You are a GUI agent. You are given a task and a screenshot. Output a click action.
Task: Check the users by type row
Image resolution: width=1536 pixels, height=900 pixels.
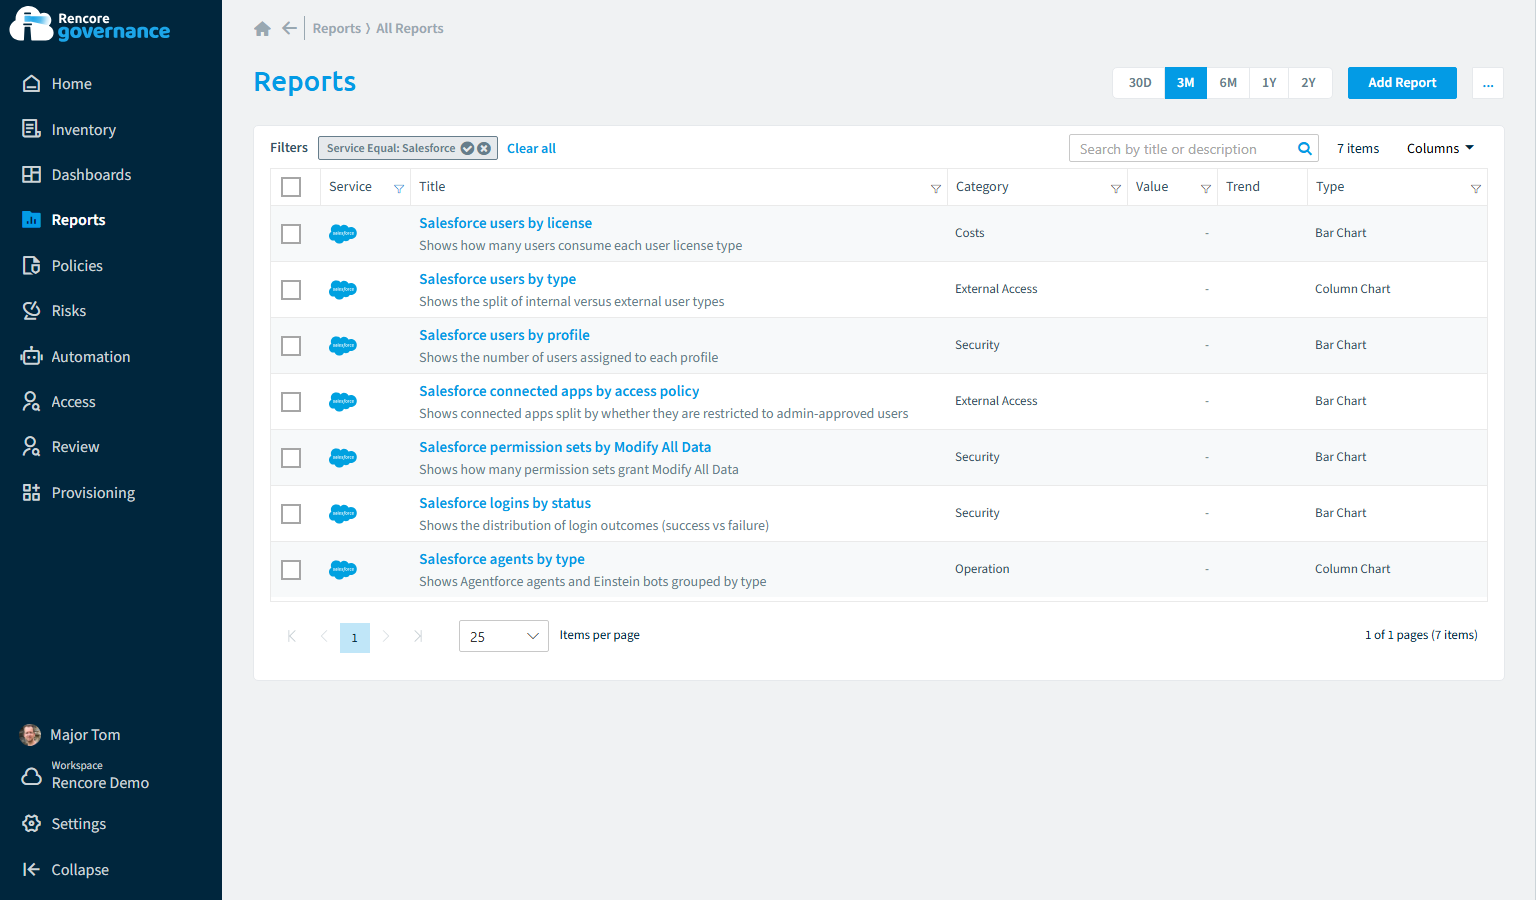click(291, 290)
